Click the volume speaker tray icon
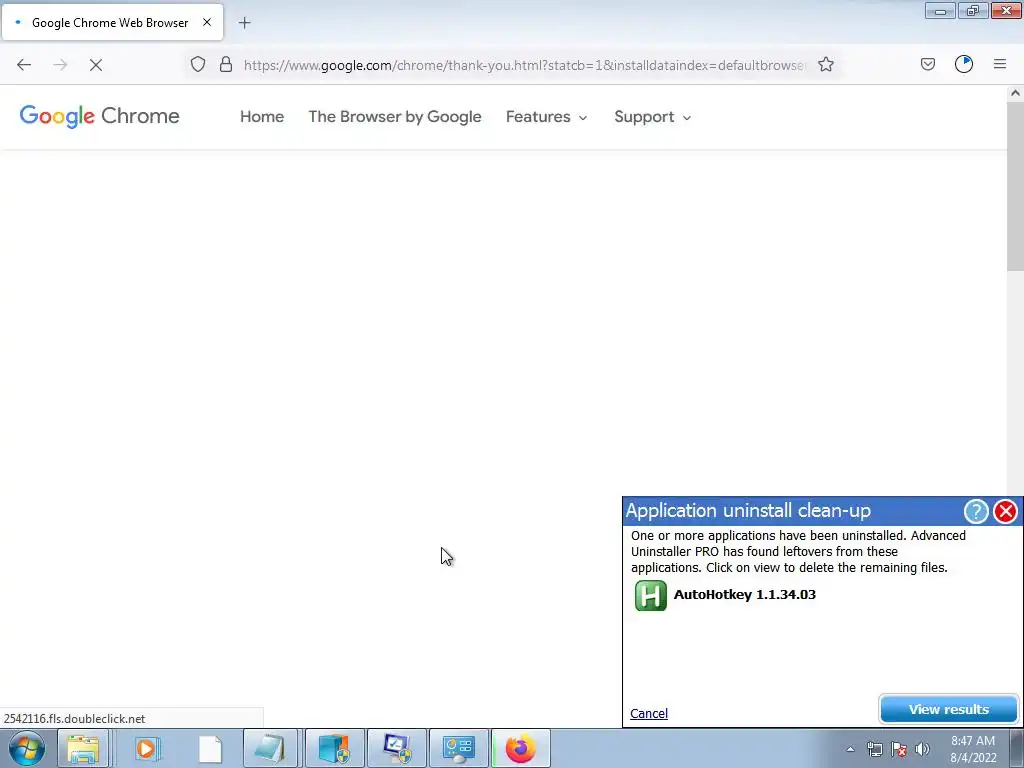The height and width of the screenshot is (768, 1024). [922, 749]
